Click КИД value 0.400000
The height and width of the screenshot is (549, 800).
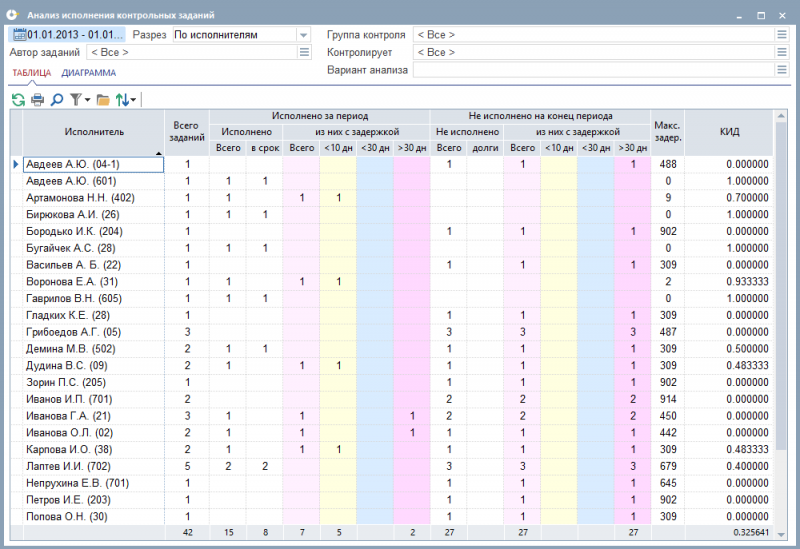click(747, 466)
